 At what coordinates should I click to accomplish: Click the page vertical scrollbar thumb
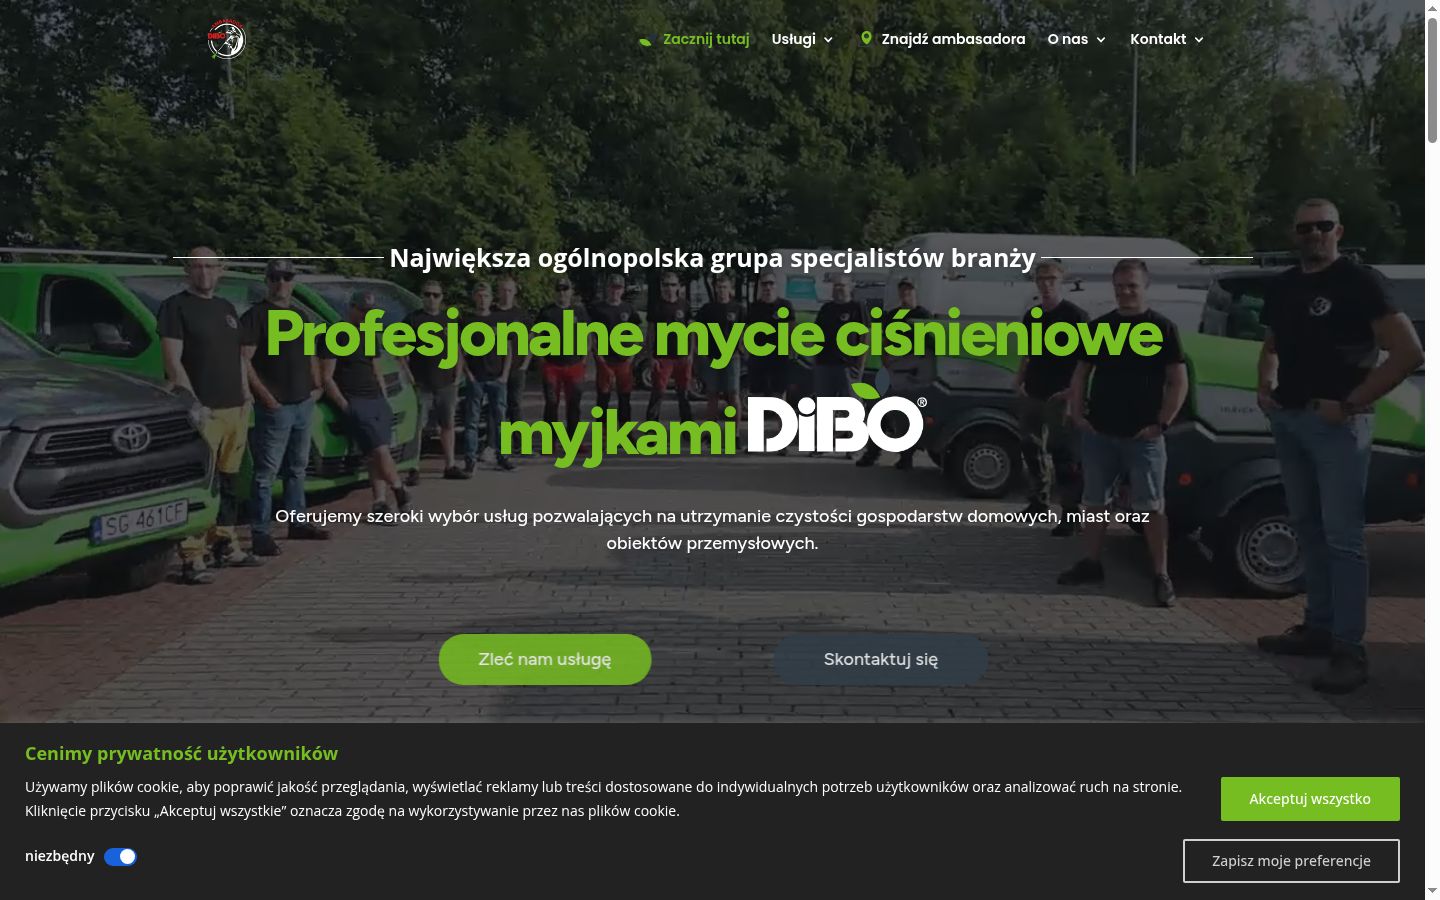1432,80
